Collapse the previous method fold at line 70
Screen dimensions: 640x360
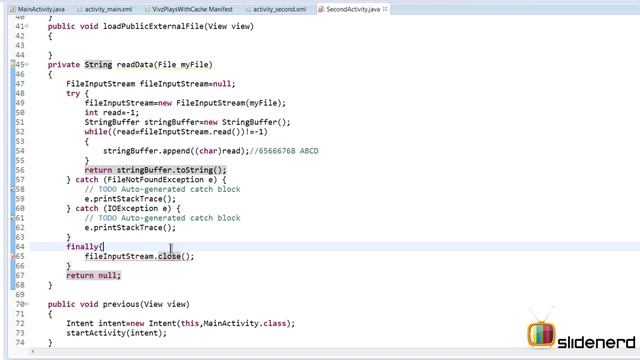[x=27, y=304]
